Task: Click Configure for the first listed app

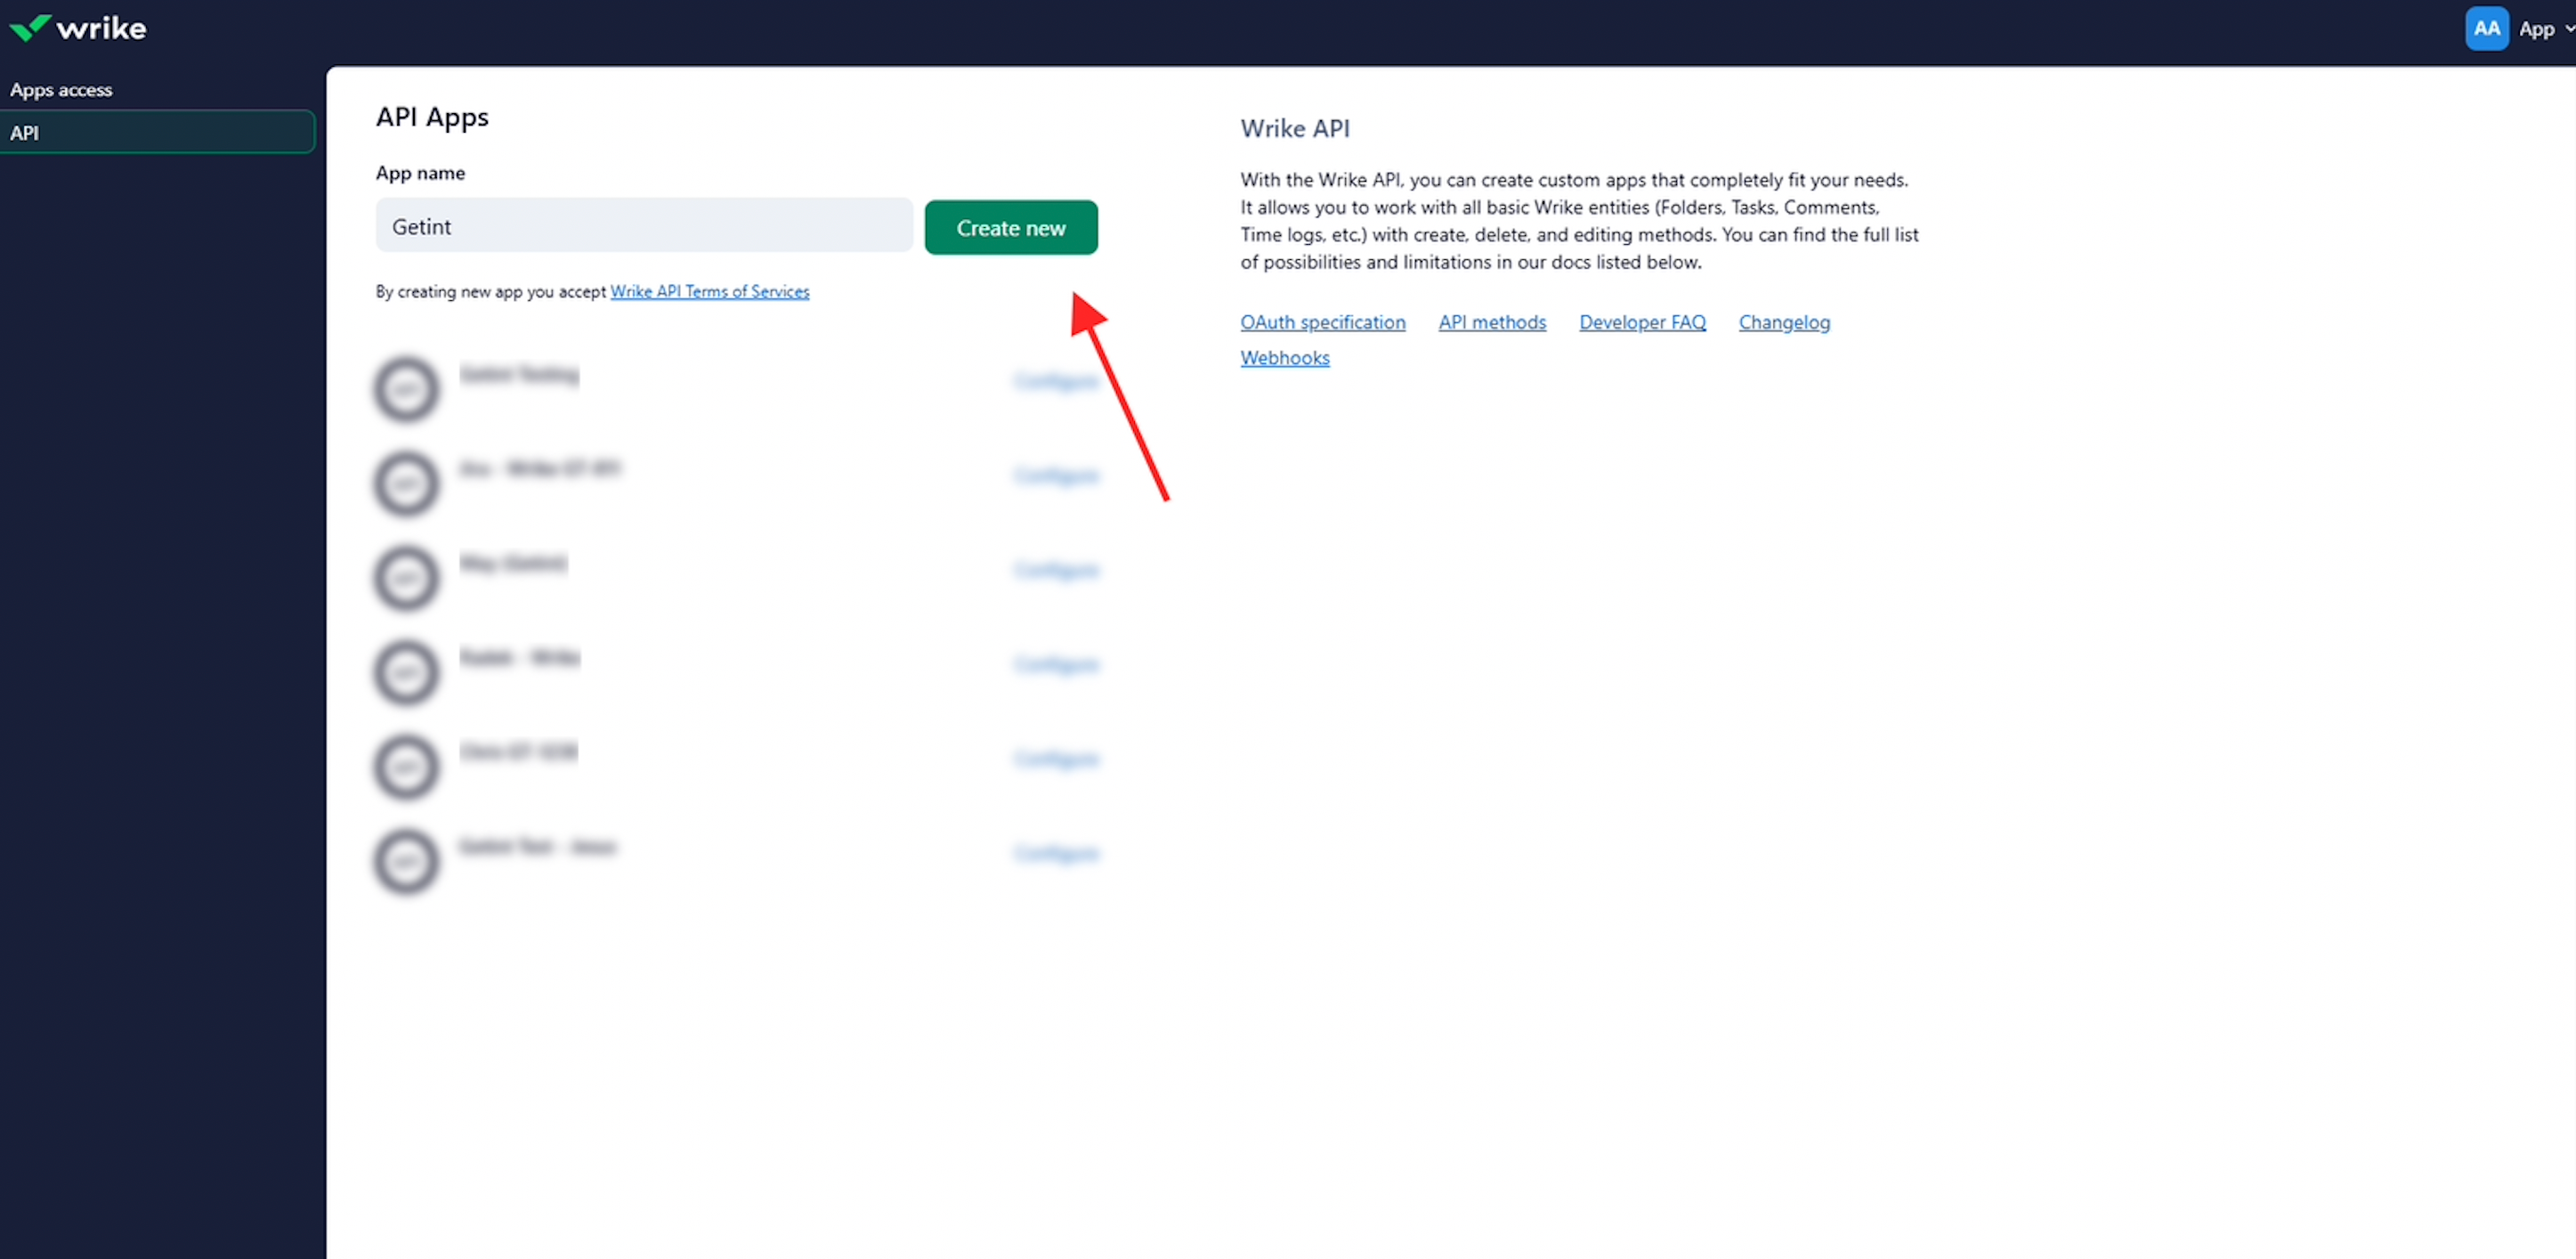Action: click(x=1055, y=381)
